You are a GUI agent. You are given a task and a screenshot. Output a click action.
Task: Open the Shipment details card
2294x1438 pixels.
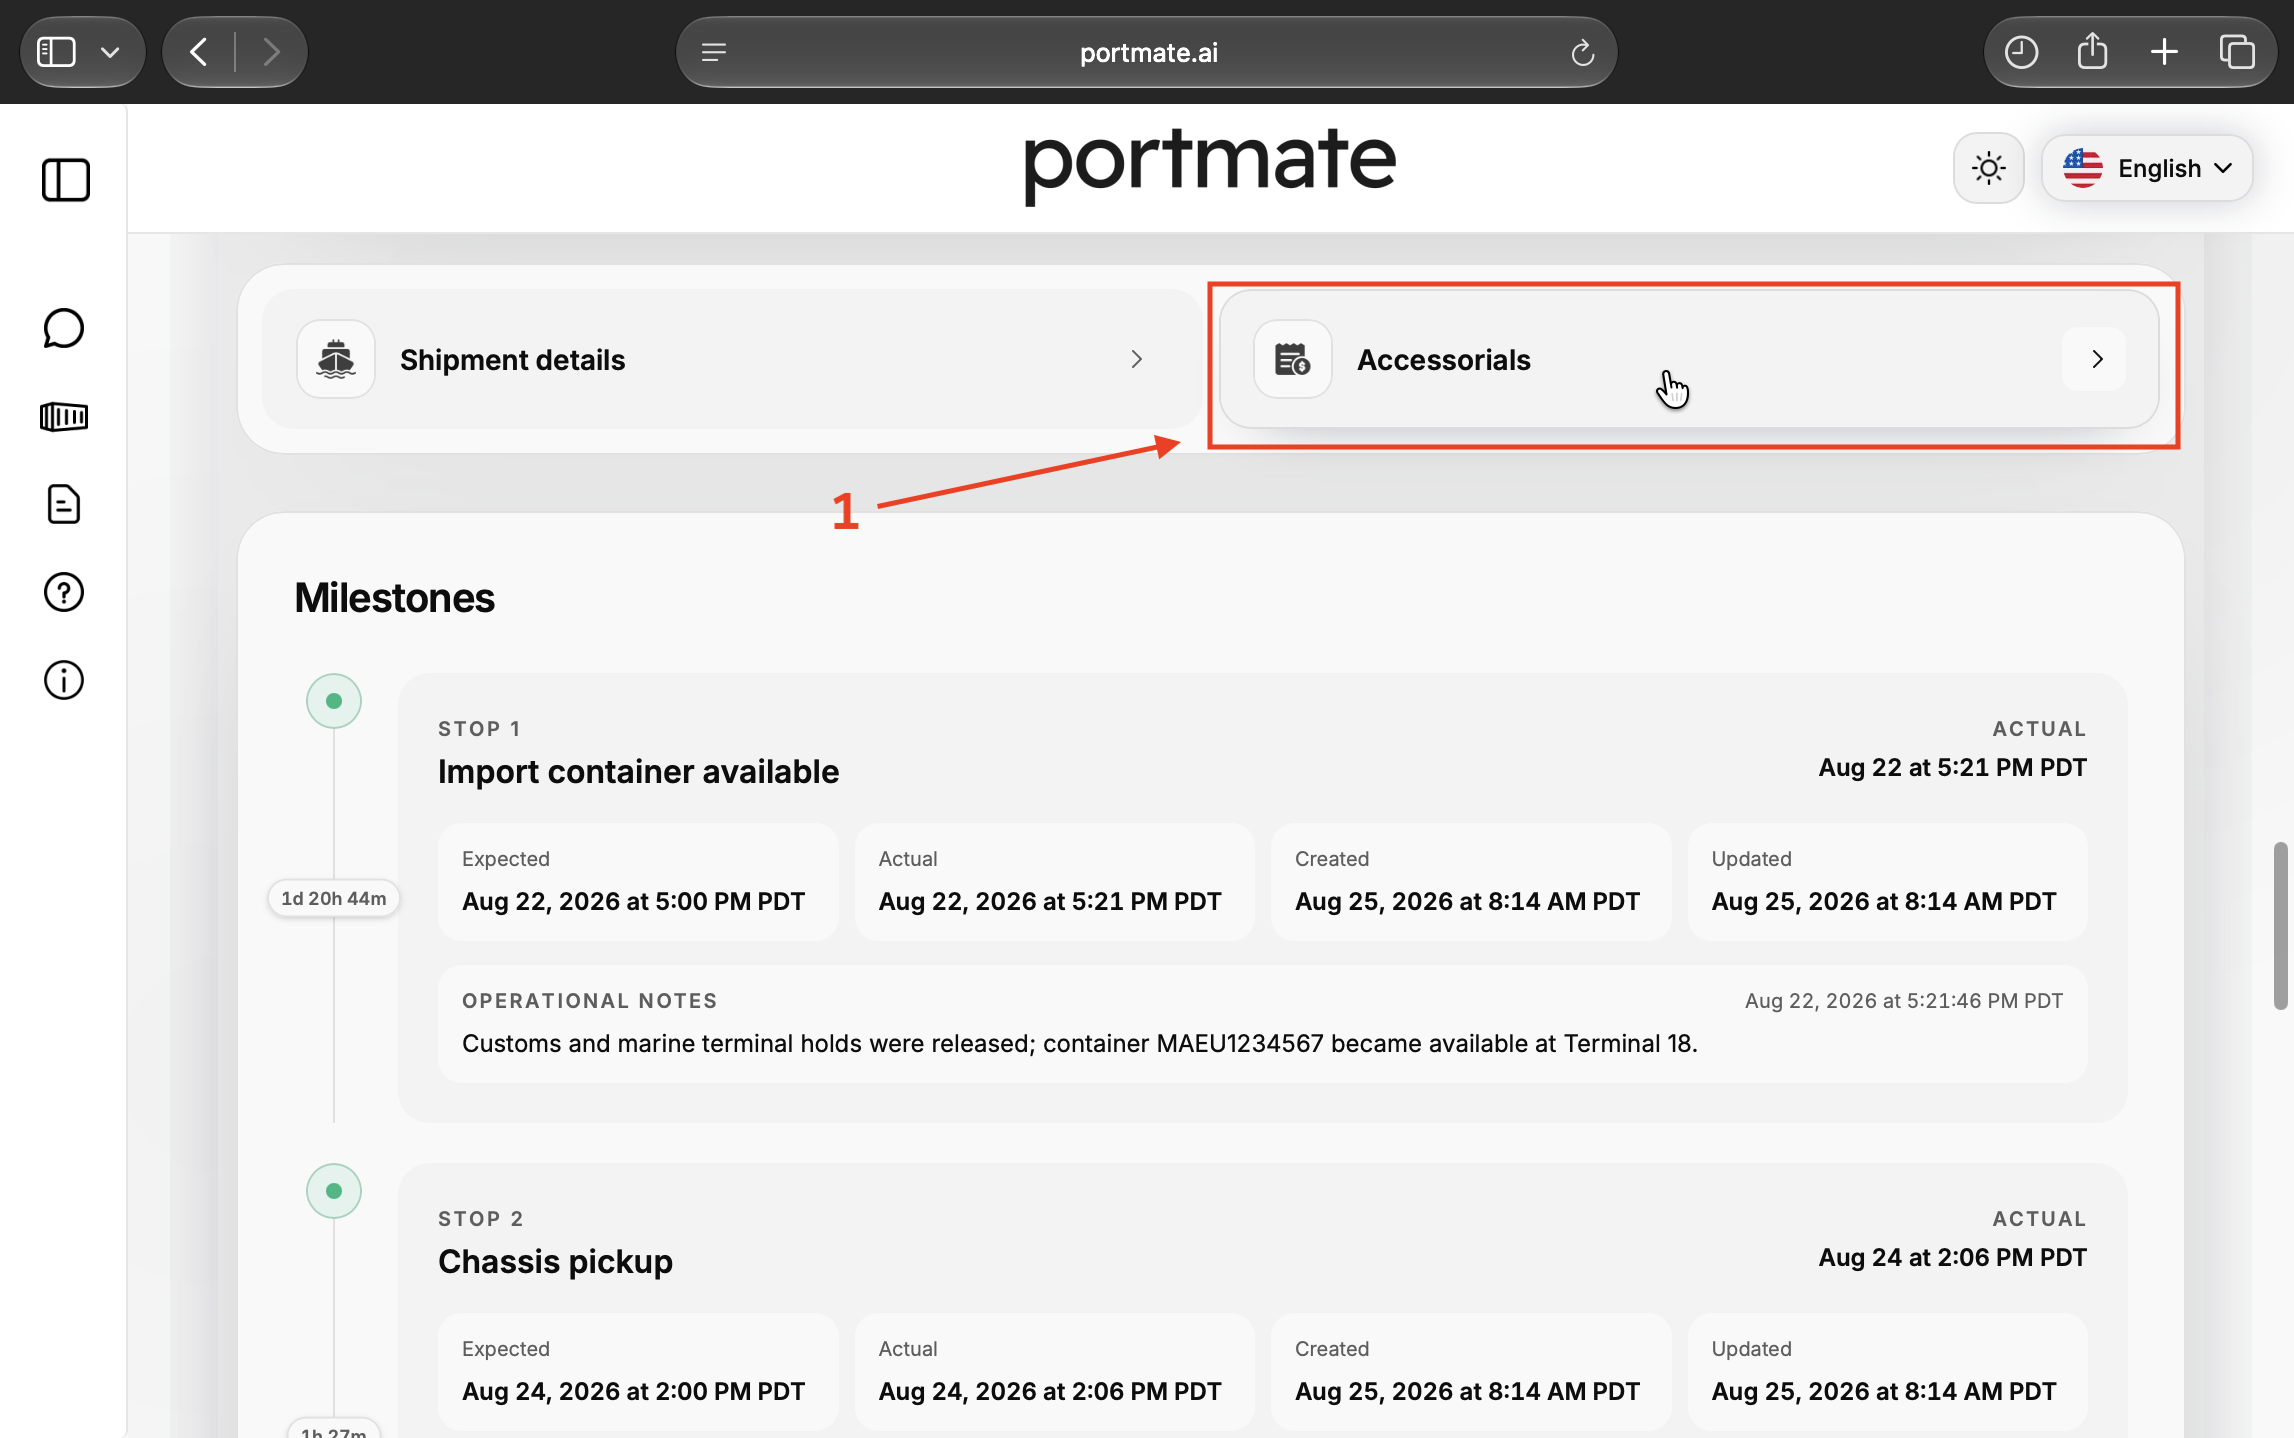coord(732,359)
